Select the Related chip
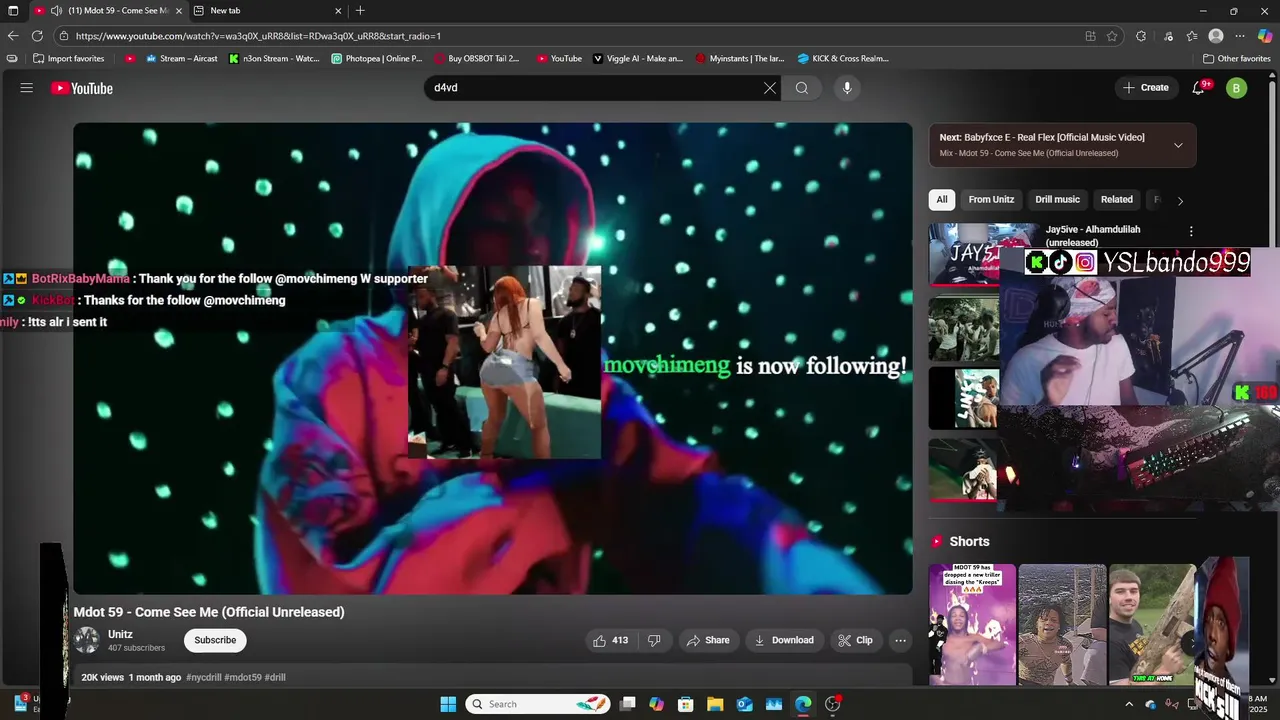 [x=1117, y=199]
